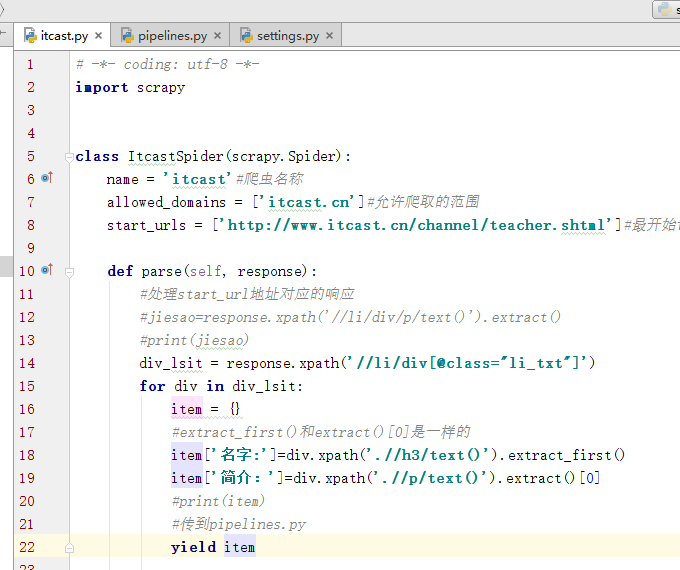This screenshot has width=680, height=570.
Task: Click the 'parse' method name on line 10
Action: 161,272
